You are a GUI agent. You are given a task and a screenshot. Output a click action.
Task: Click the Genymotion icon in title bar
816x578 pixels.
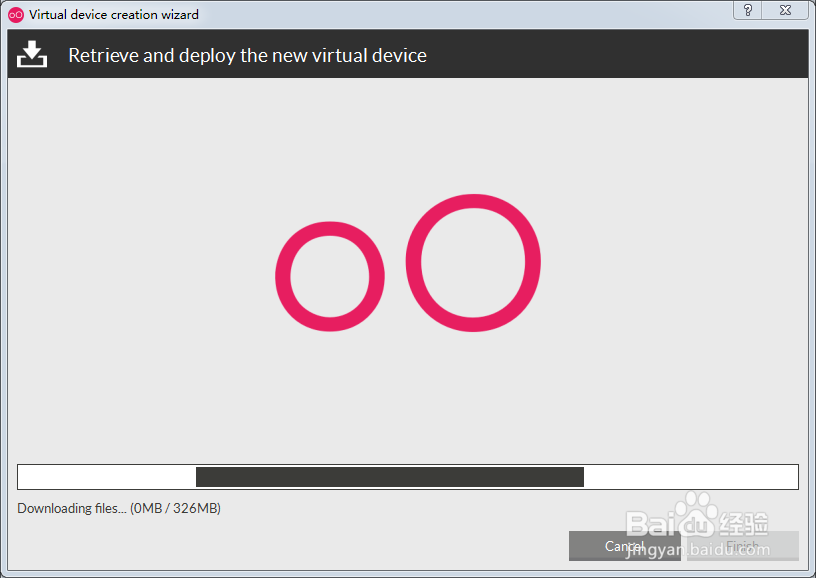coord(16,15)
